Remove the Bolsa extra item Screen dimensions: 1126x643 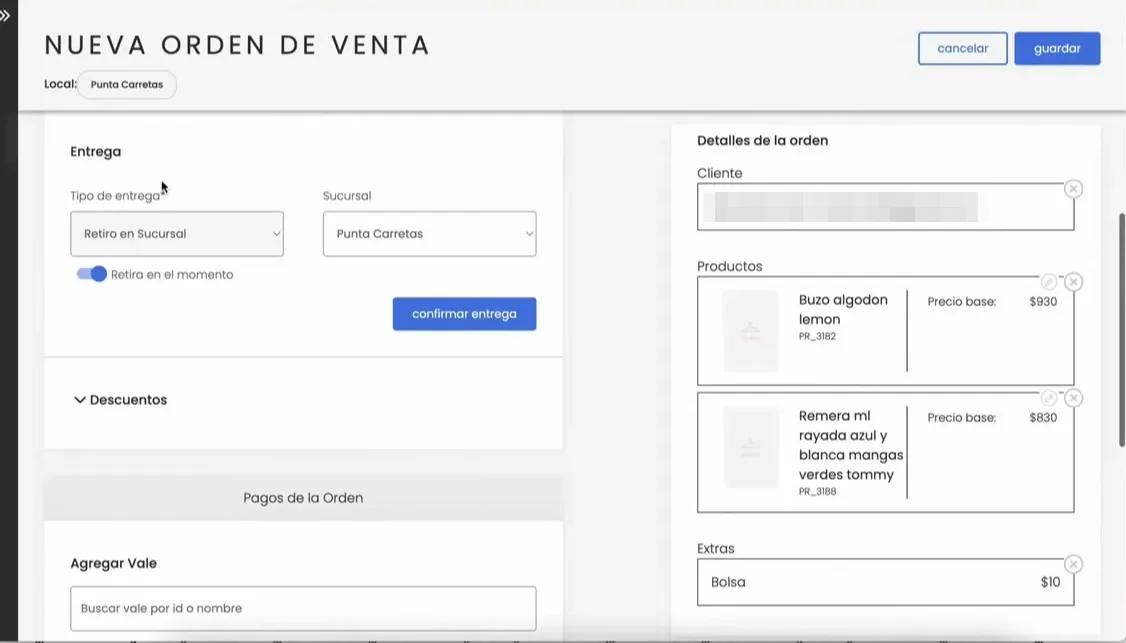coord(1073,564)
